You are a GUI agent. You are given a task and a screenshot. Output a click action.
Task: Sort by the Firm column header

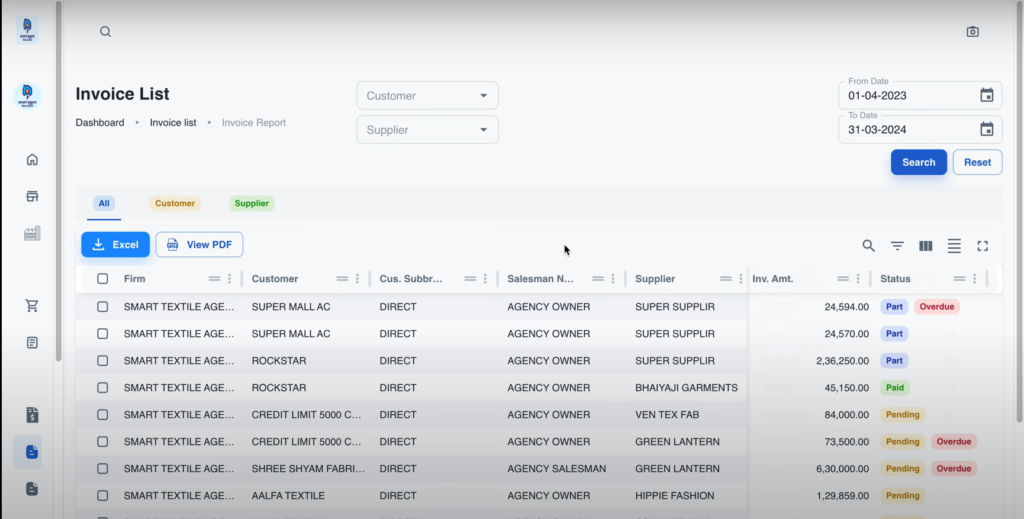(x=135, y=279)
